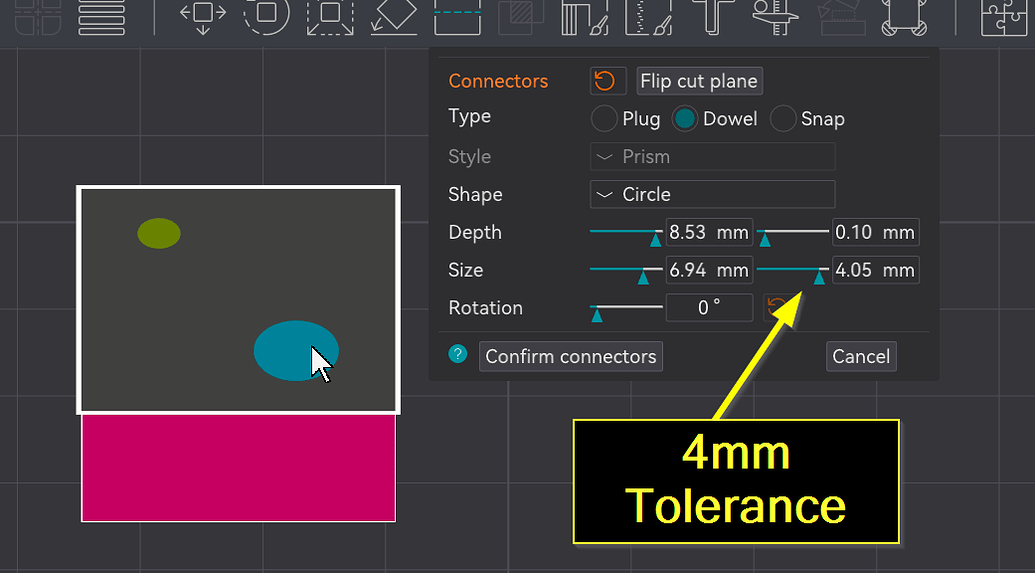
Task: Click the Size field showing 6.94 mm
Action: [709, 270]
